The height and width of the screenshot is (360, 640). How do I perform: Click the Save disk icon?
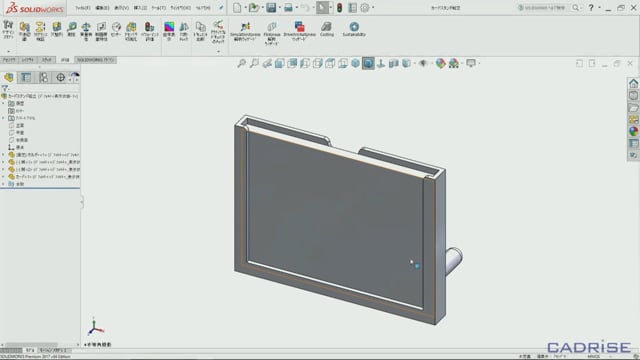271,7
